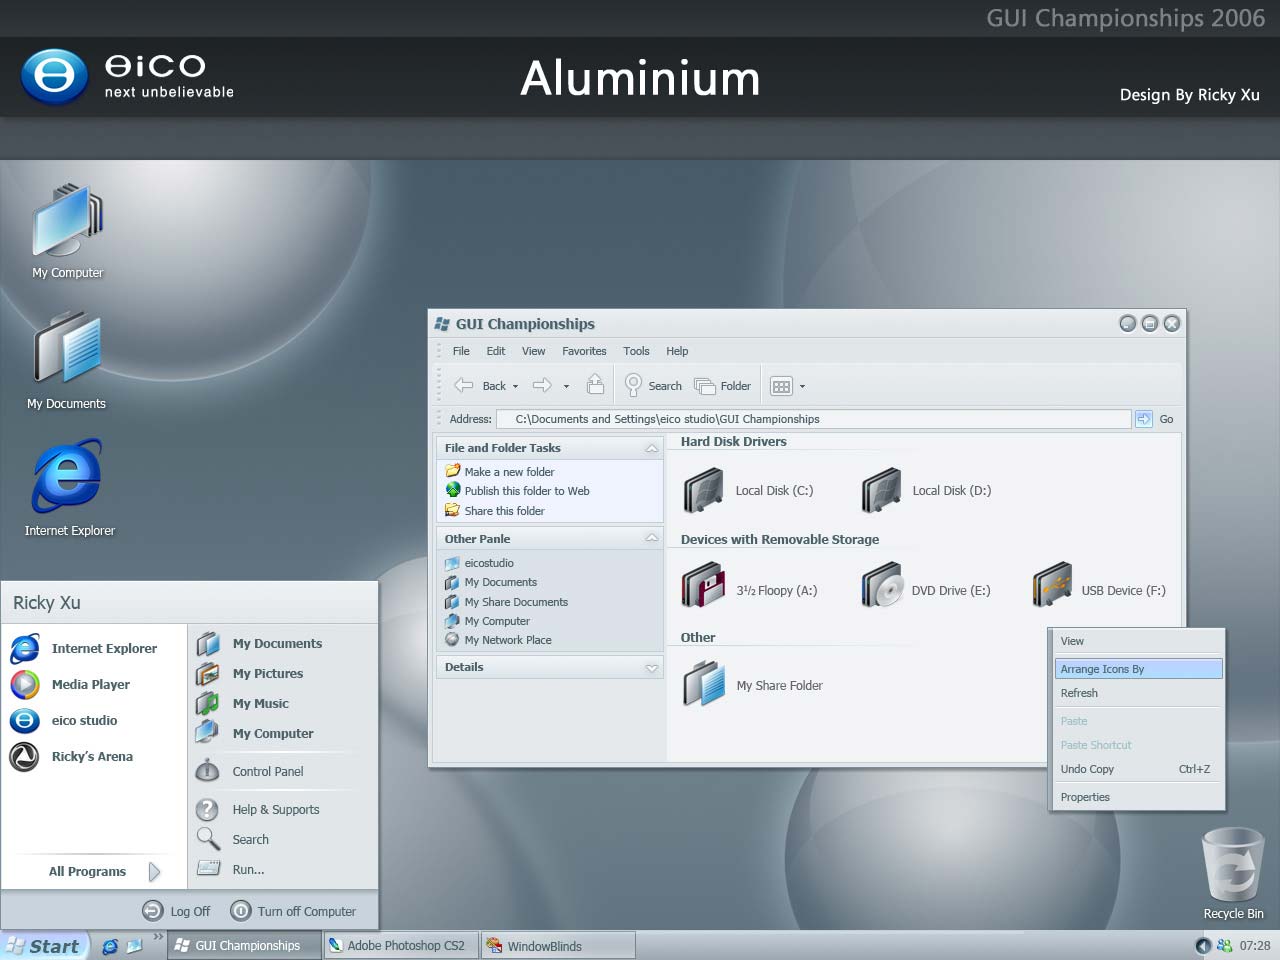Click the Go arrow button
This screenshot has height=960, width=1280.
(1144, 419)
